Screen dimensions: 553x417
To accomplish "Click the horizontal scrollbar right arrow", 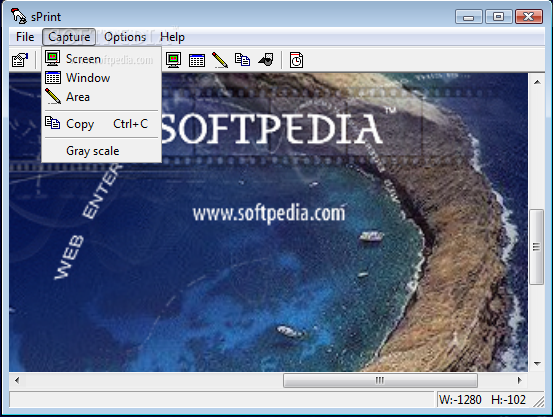I will pos(519,380).
